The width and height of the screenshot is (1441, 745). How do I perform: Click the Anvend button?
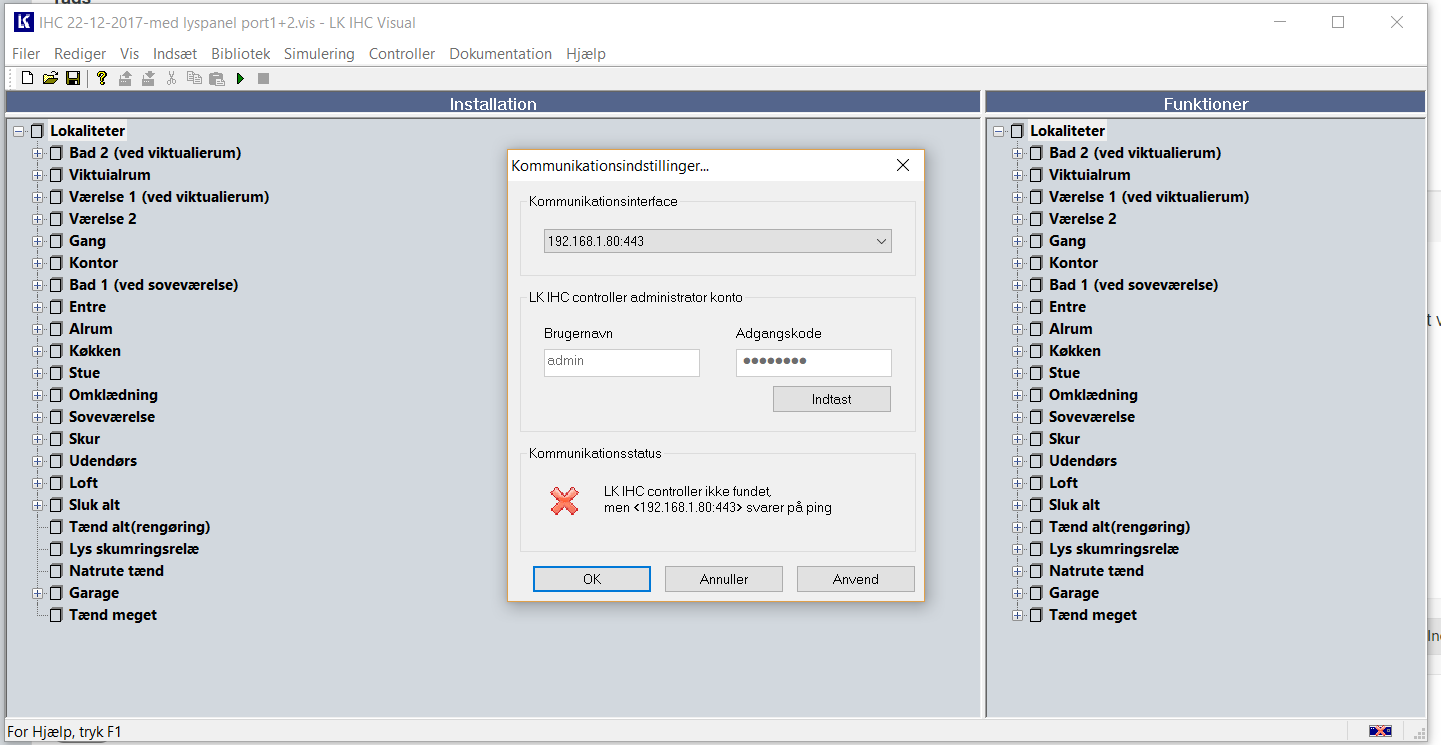(x=855, y=579)
